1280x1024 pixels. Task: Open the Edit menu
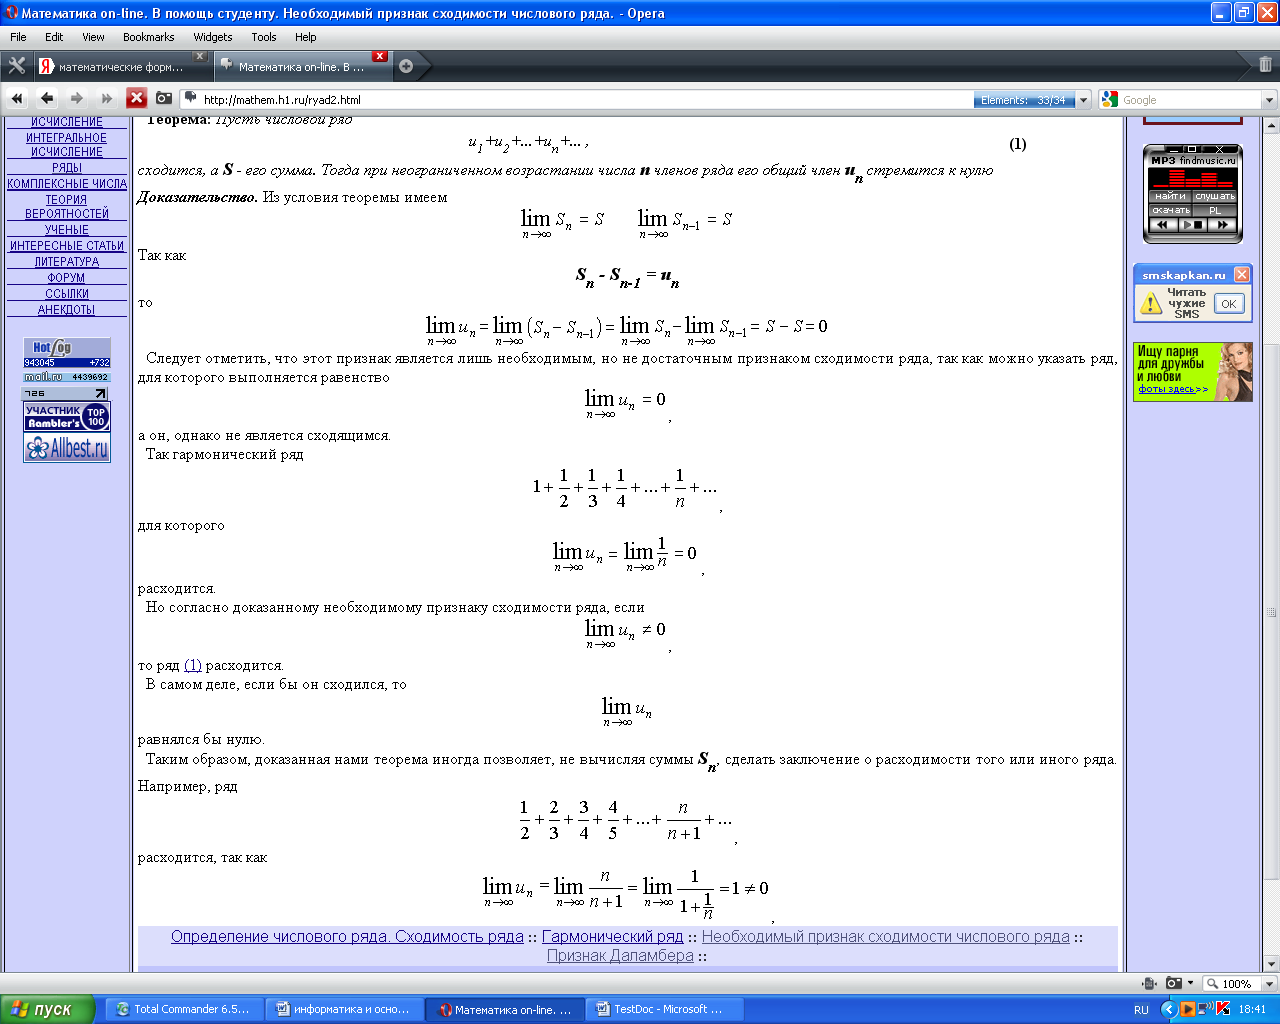point(54,37)
